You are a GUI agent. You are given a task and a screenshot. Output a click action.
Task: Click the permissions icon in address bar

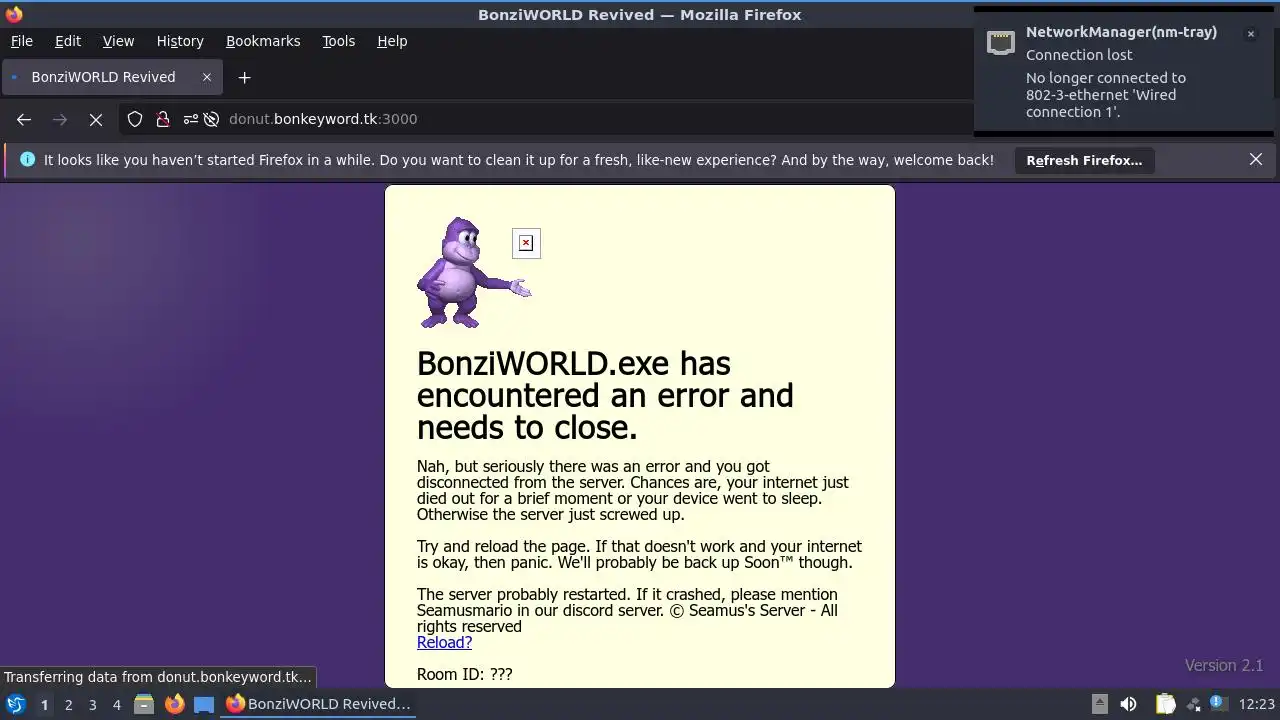tap(190, 119)
